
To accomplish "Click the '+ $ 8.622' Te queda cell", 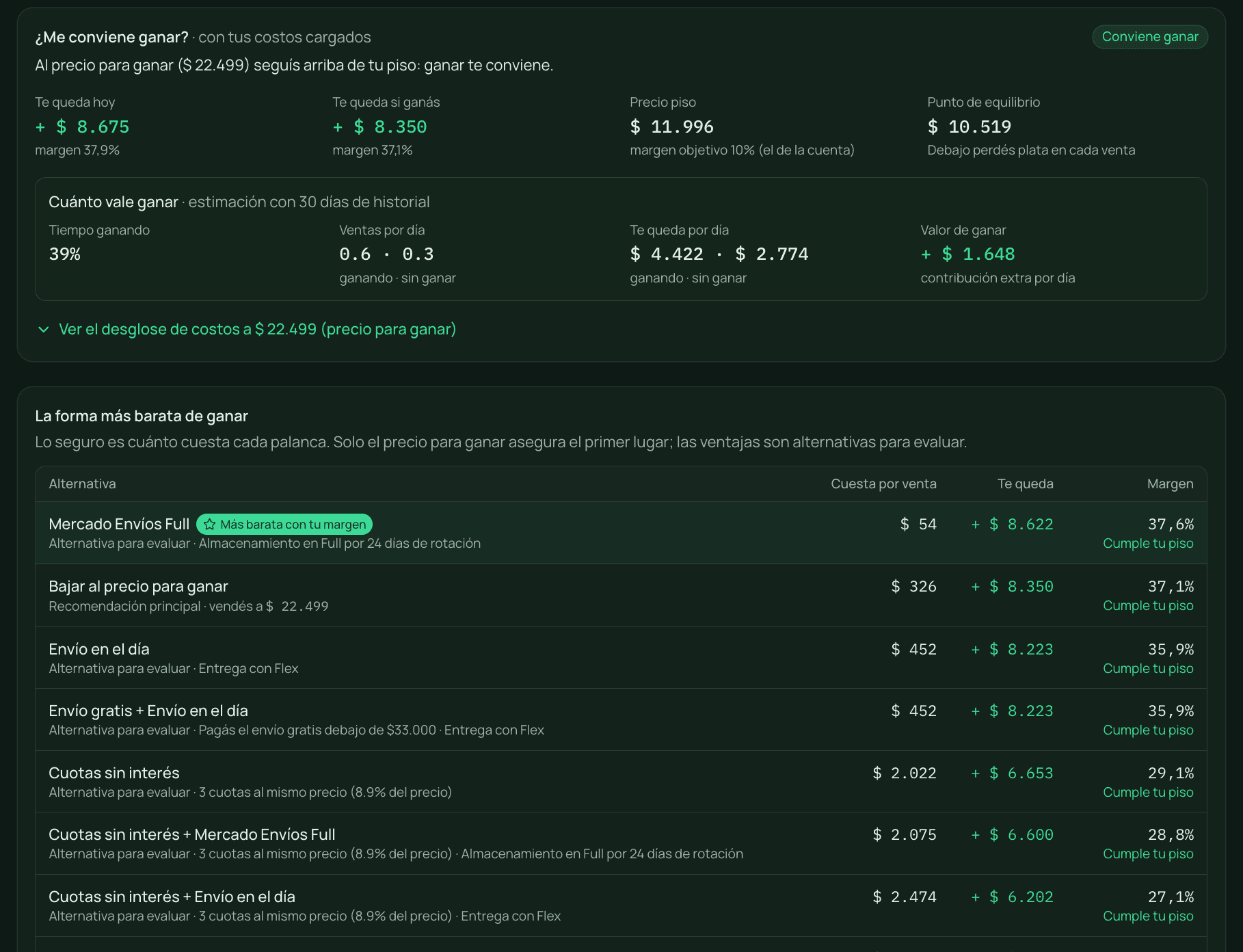I will pyautogui.click(x=1012, y=524).
